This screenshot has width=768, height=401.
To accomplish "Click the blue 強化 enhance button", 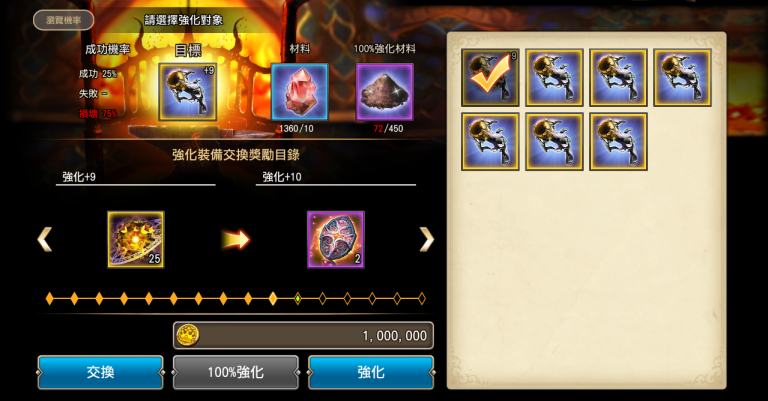I will pyautogui.click(x=371, y=372).
